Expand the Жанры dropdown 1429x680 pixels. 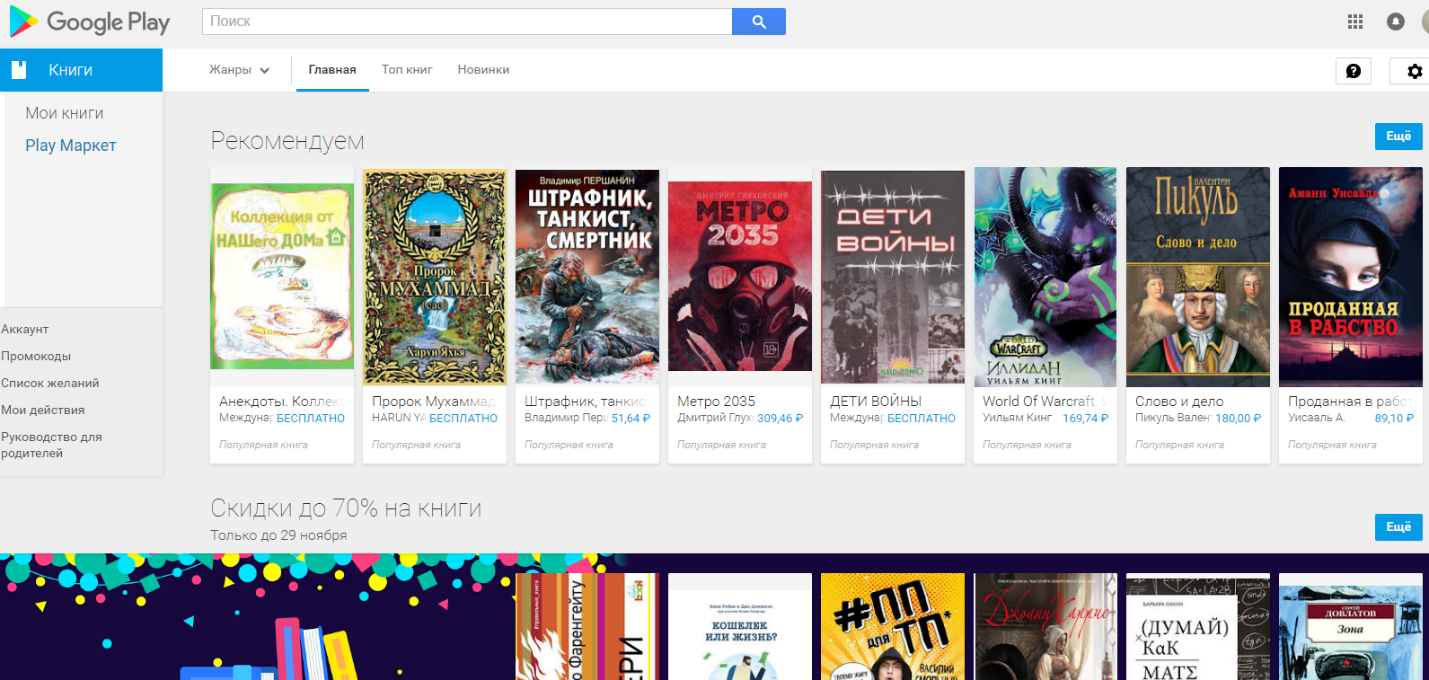240,70
